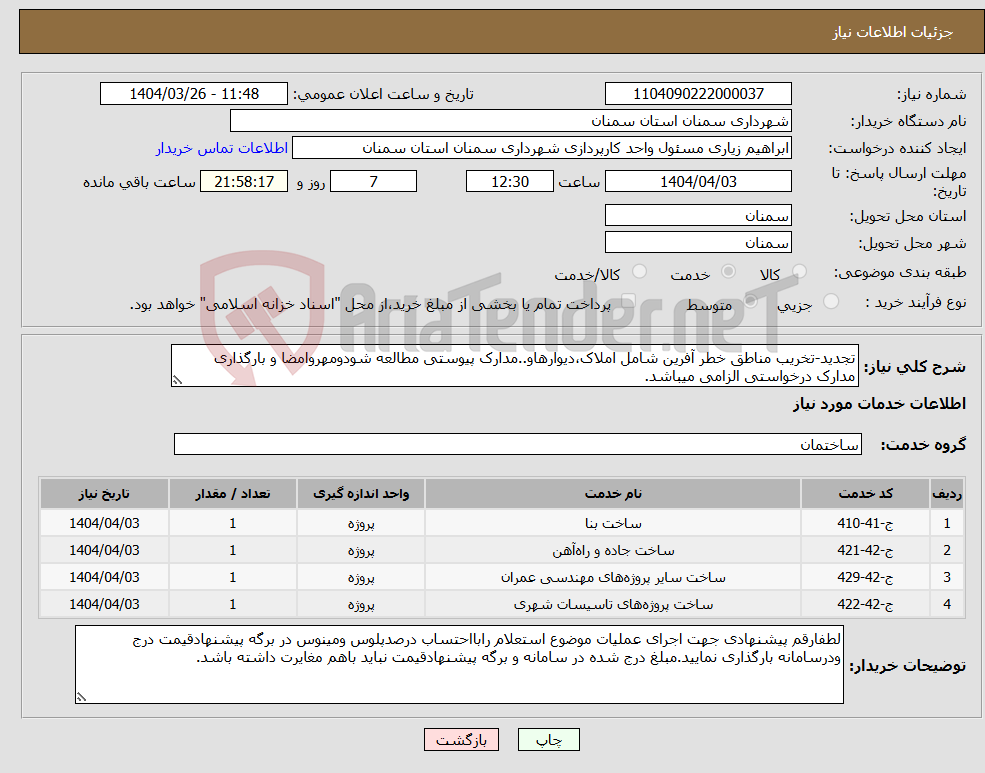Click the public announcement date field showing 1404/03/26
The height and width of the screenshot is (773, 985).
pos(193,93)
